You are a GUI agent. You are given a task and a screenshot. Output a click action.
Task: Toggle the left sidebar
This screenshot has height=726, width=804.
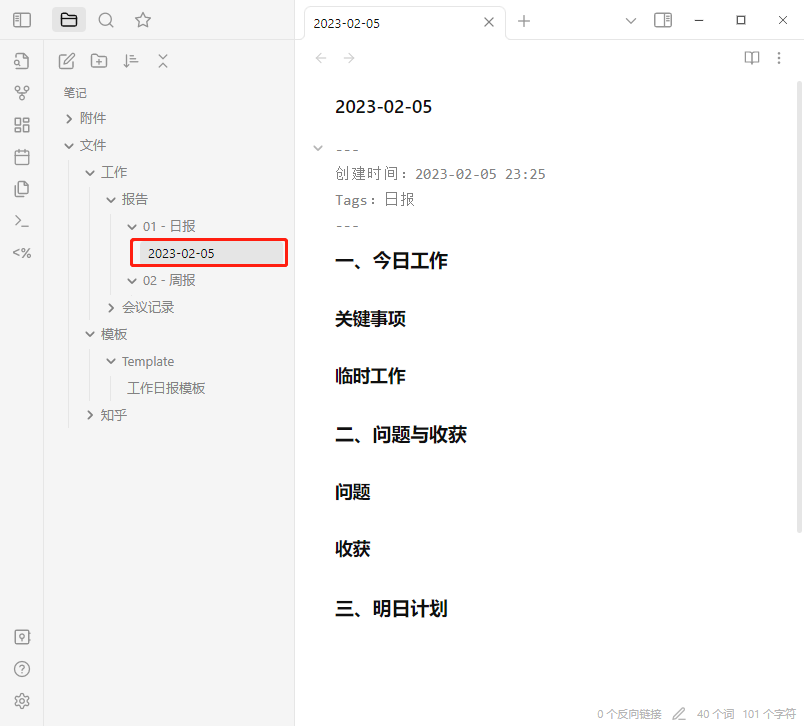[x=22, y=20]
